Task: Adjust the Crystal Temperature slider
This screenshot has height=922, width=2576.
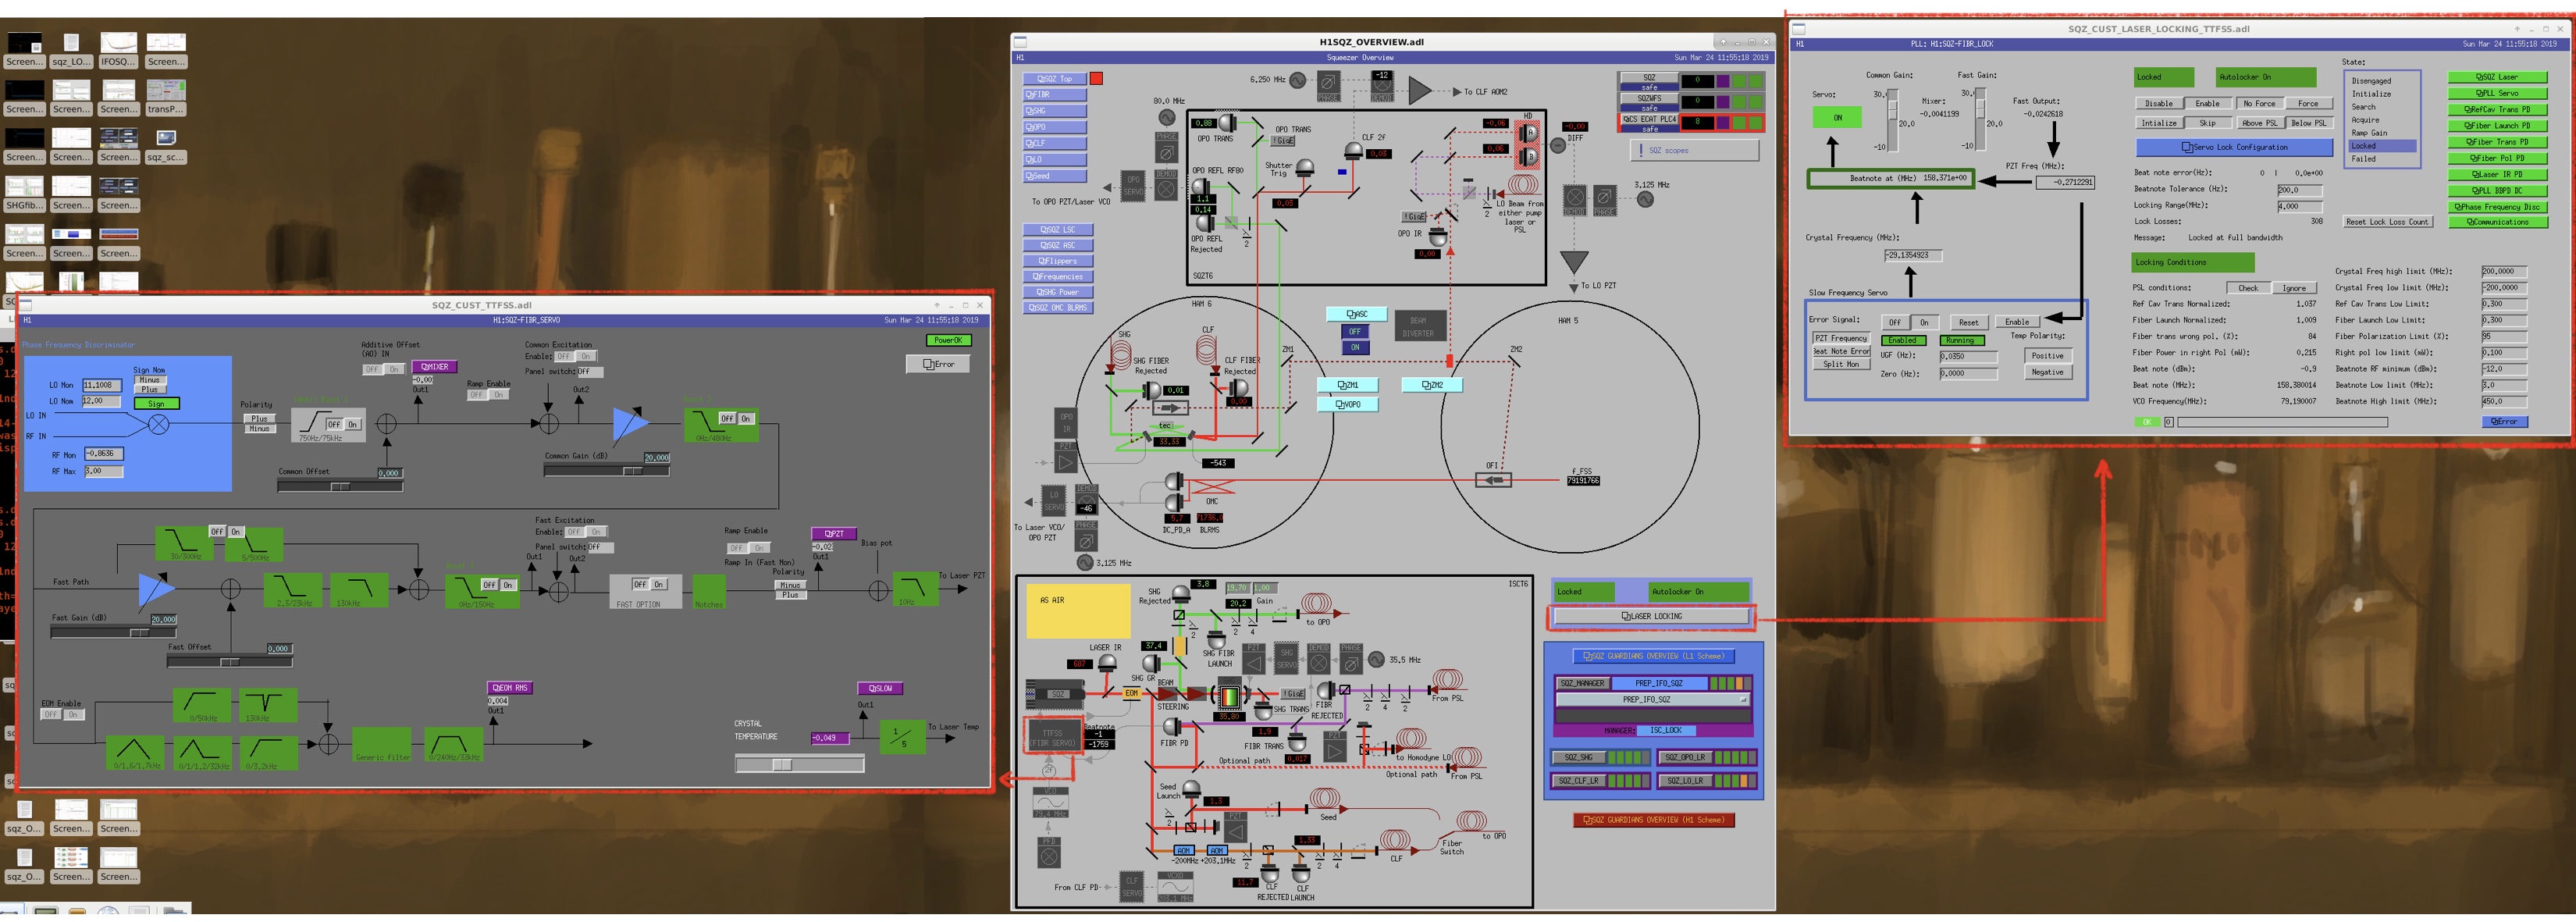Action: coord(799,764)
